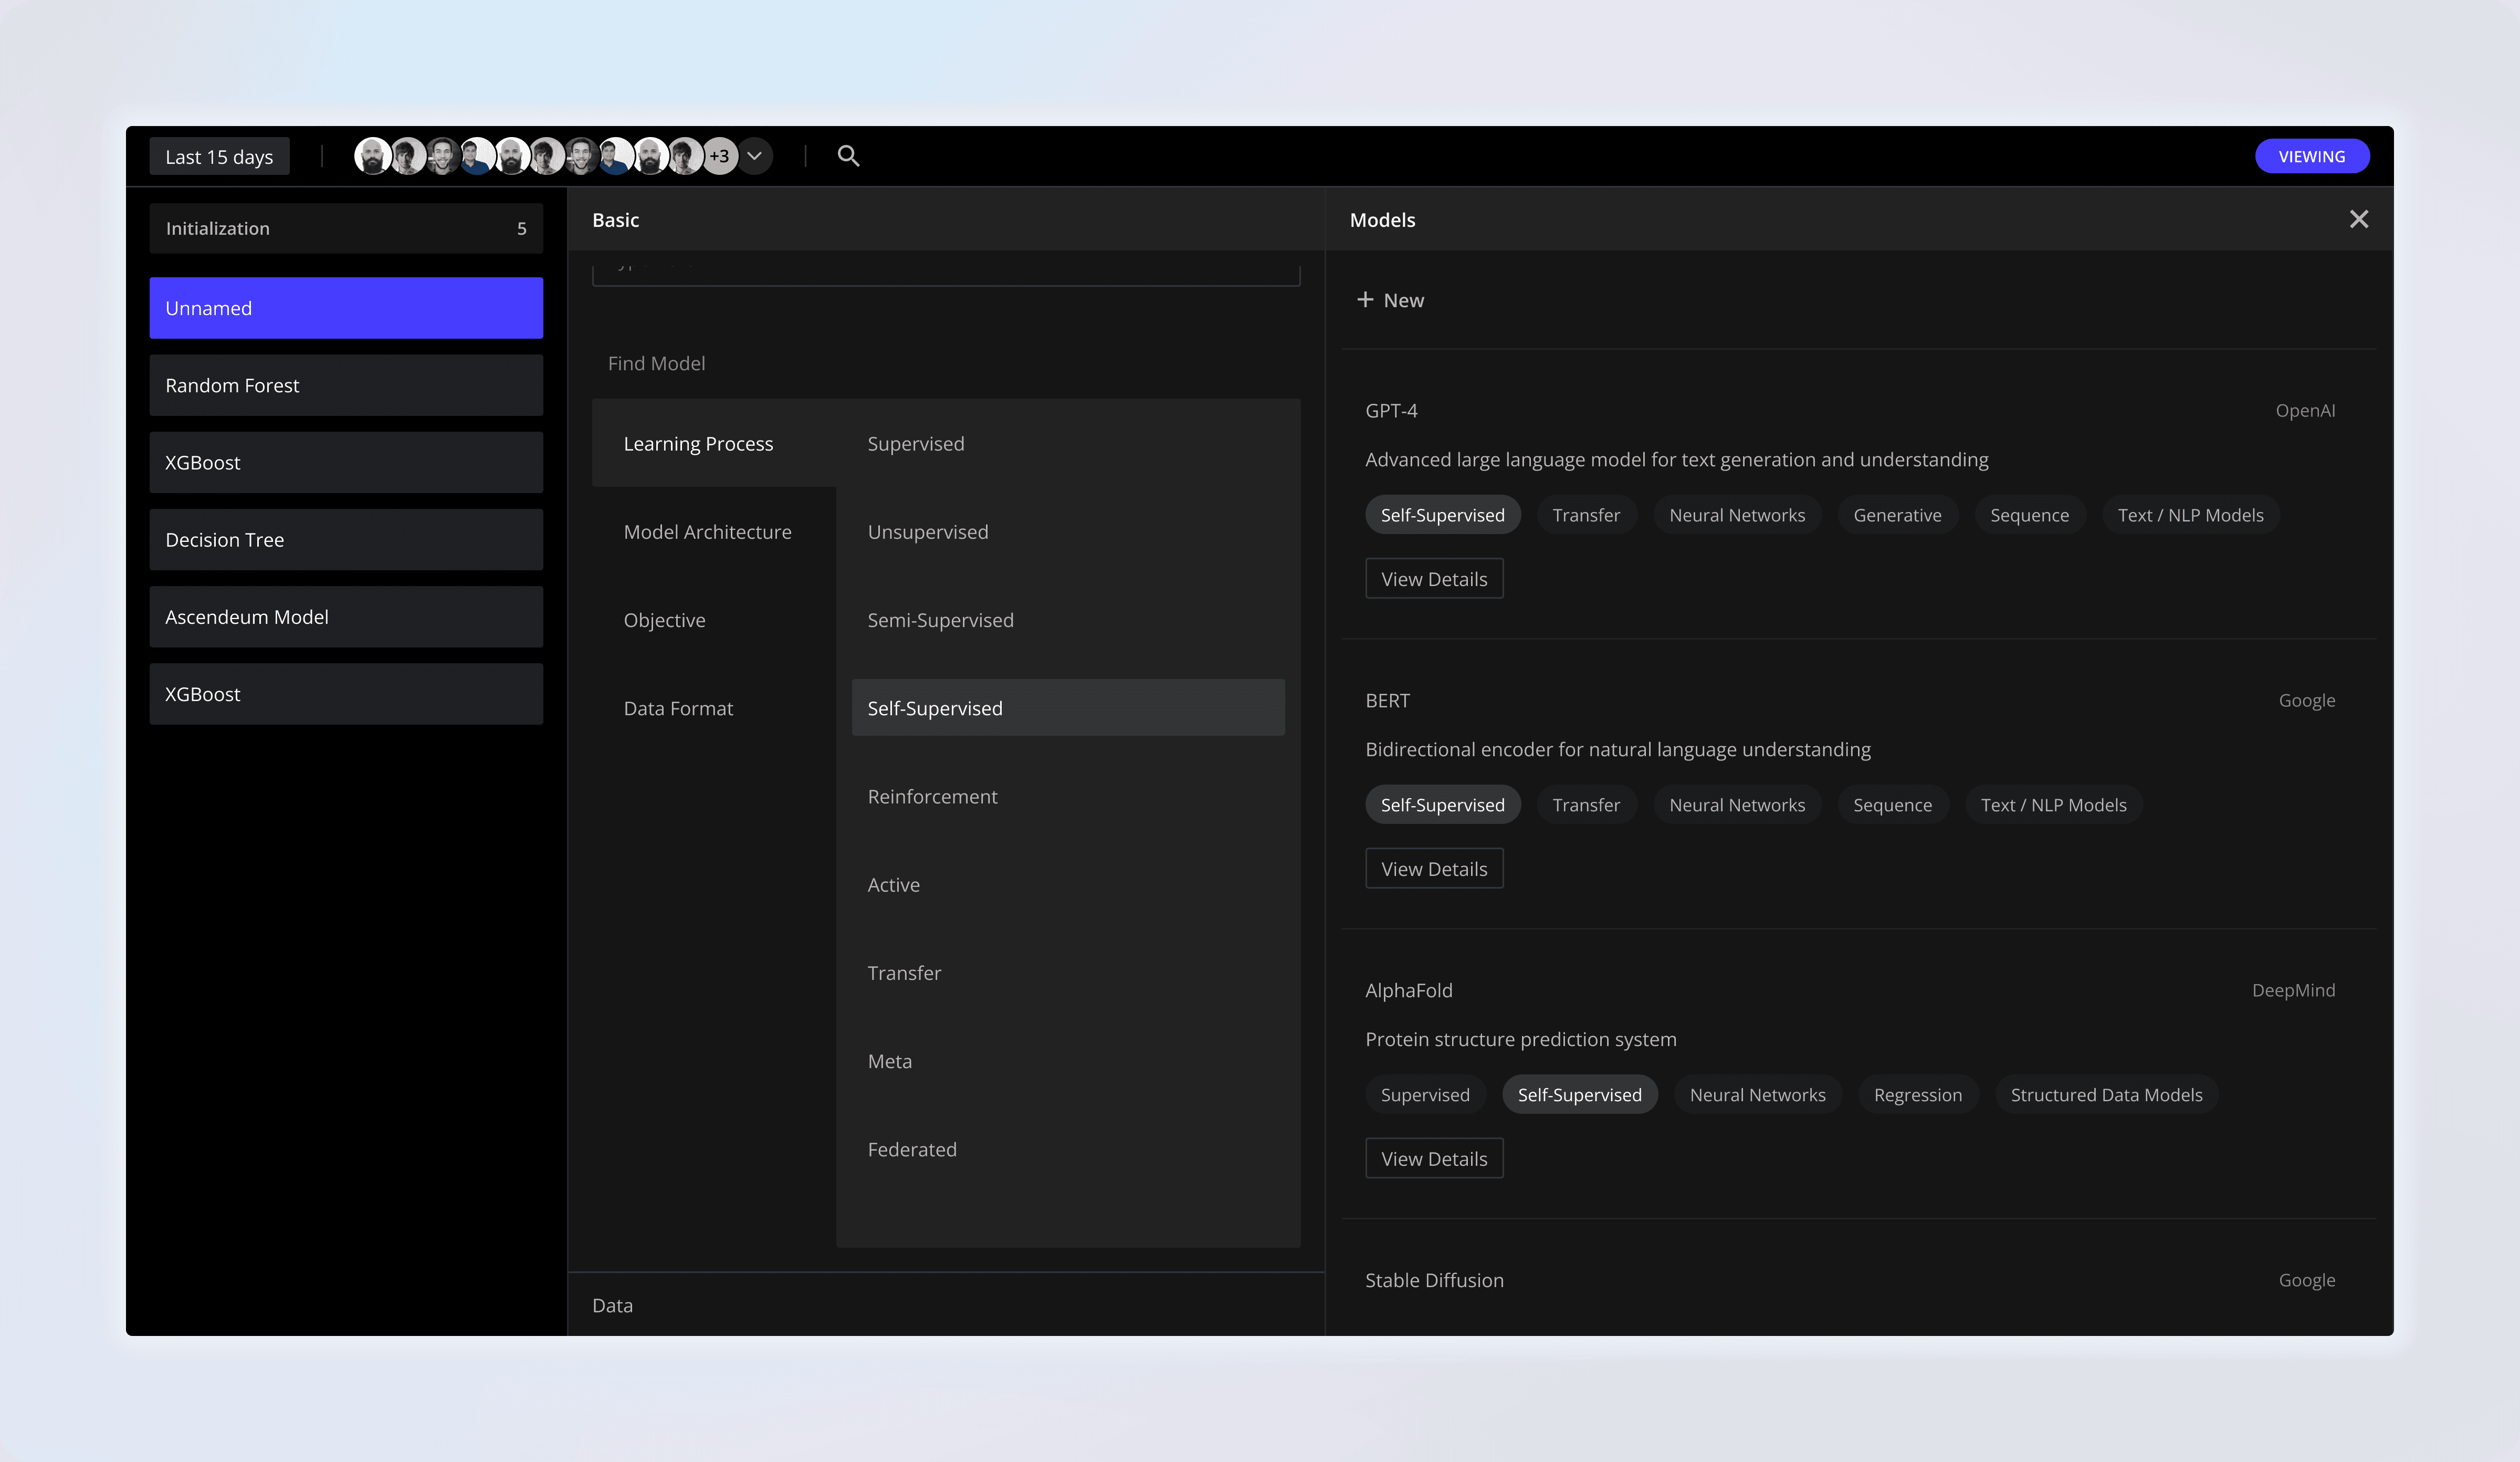Screen dimensions: 2520x1462
Task: Click the plus New model icon
Action: point(1365,300)
